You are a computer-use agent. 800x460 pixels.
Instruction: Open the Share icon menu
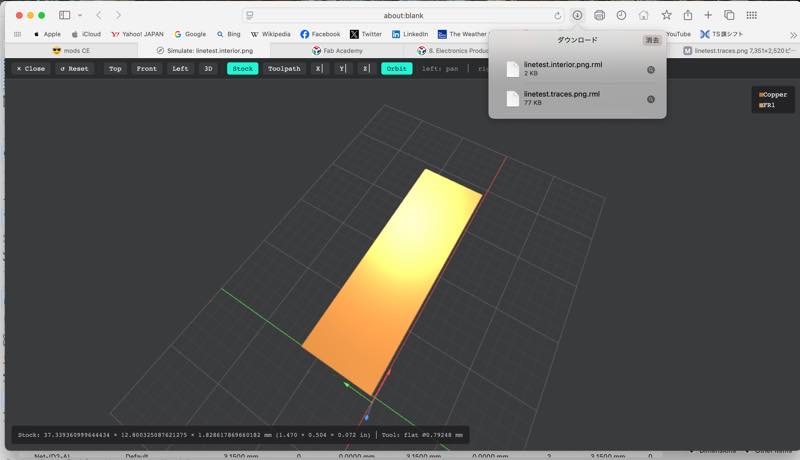click(688, 15)
